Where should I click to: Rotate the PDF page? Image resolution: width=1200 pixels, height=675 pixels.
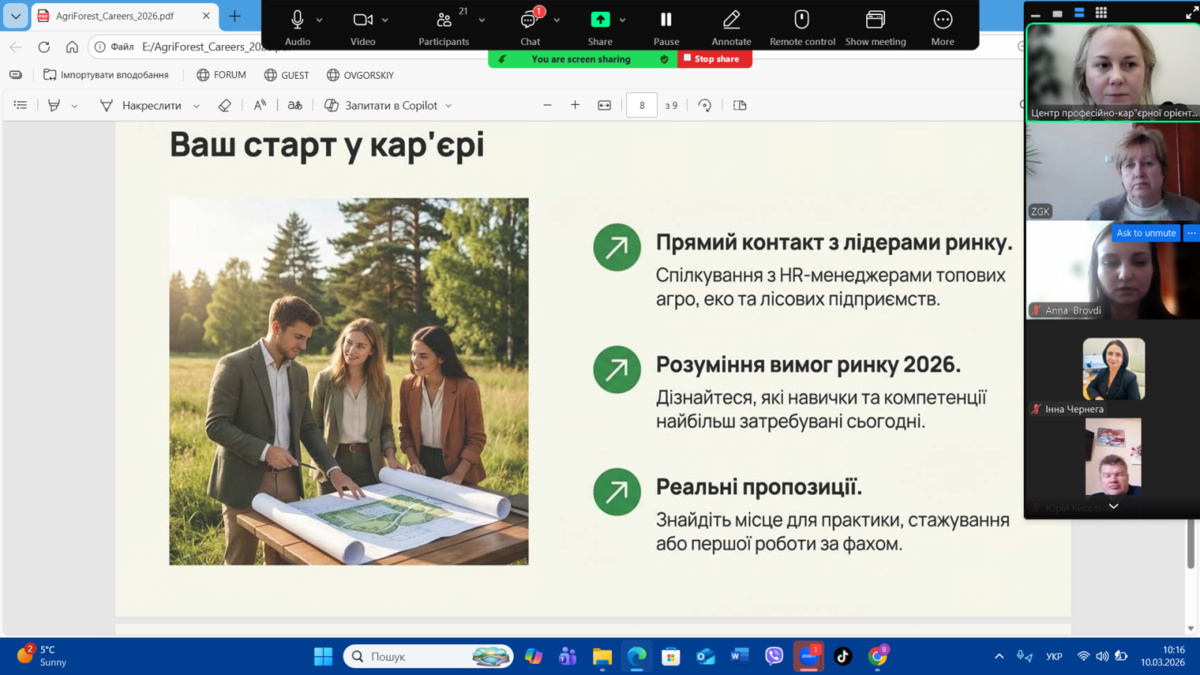(x=705, y=105)
